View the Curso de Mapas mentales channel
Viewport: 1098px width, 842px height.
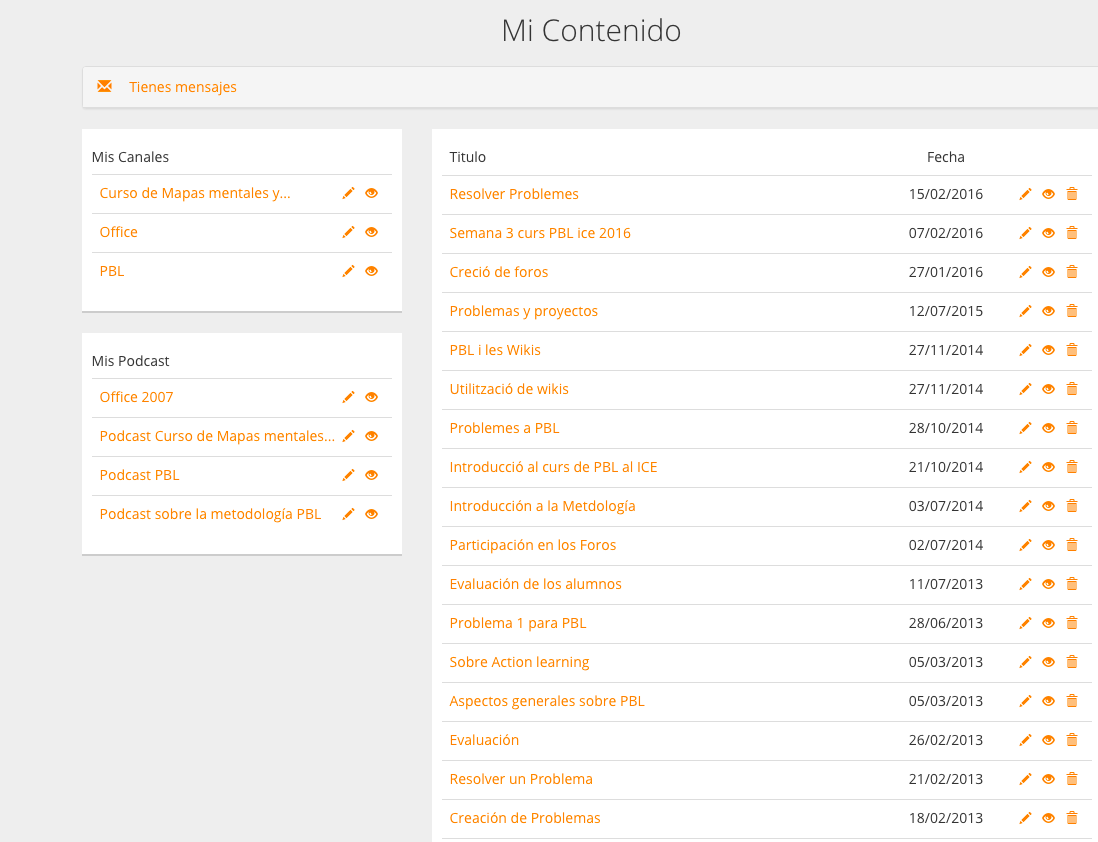372,193
